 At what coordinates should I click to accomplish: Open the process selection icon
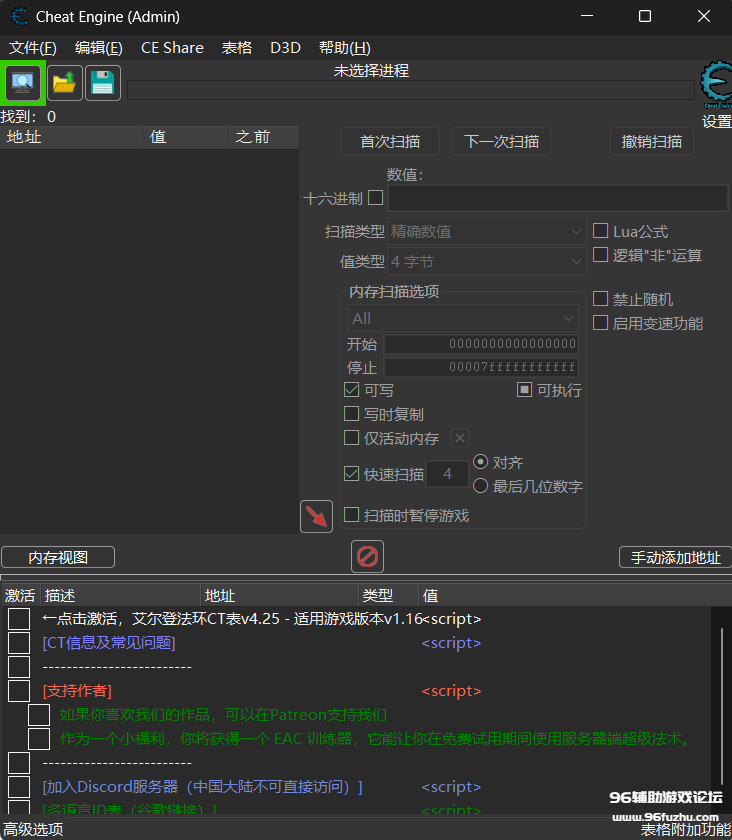point(23,82)
